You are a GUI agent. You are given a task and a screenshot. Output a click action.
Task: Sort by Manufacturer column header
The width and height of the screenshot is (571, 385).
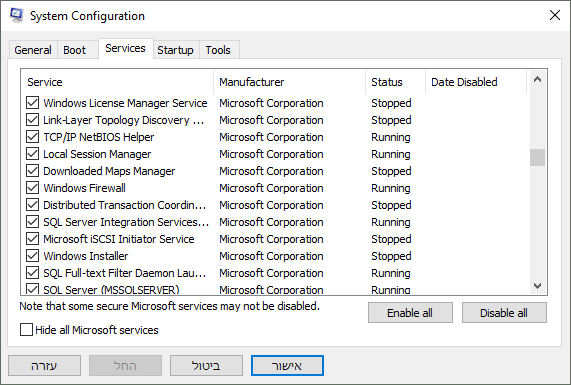290,82
